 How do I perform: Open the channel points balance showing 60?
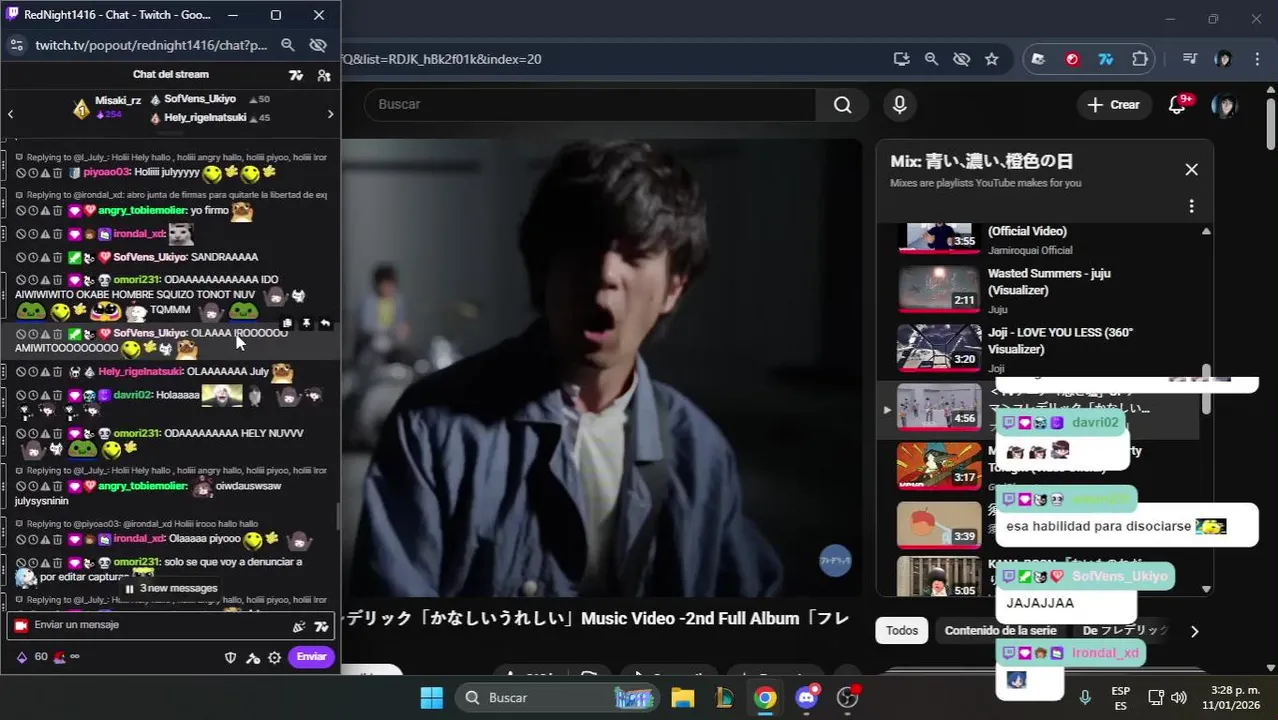(x=32, y=657)
